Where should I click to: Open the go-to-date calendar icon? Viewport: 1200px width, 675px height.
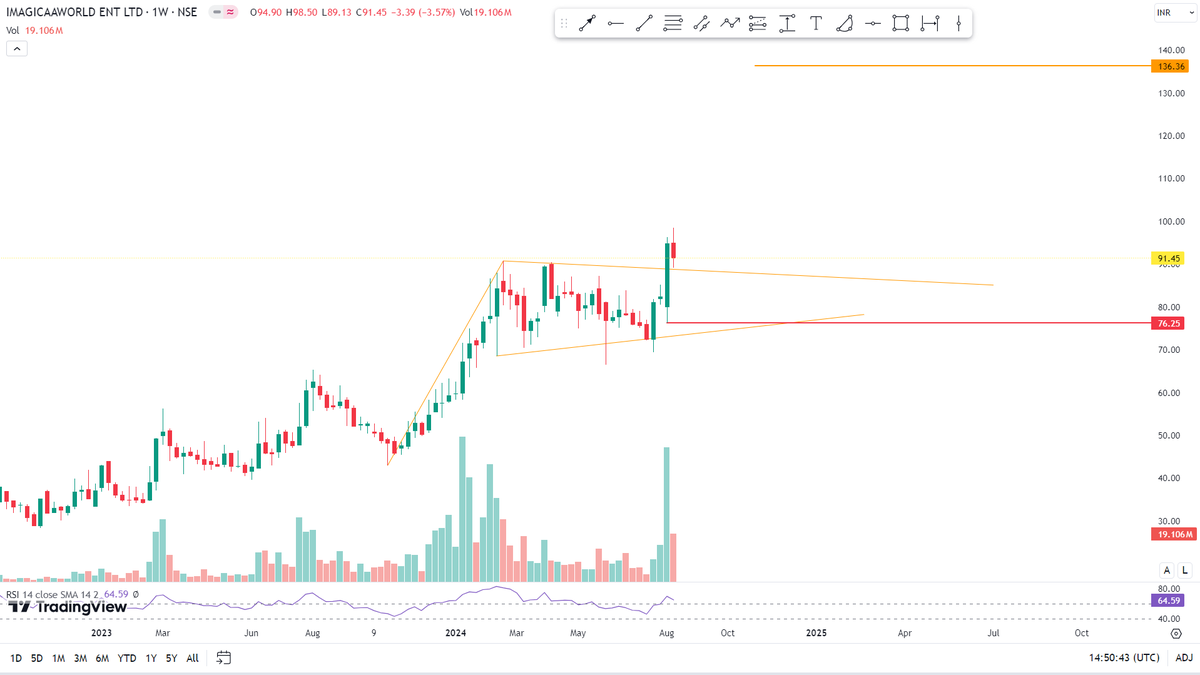pyautogui.click(x=224, y=658)
